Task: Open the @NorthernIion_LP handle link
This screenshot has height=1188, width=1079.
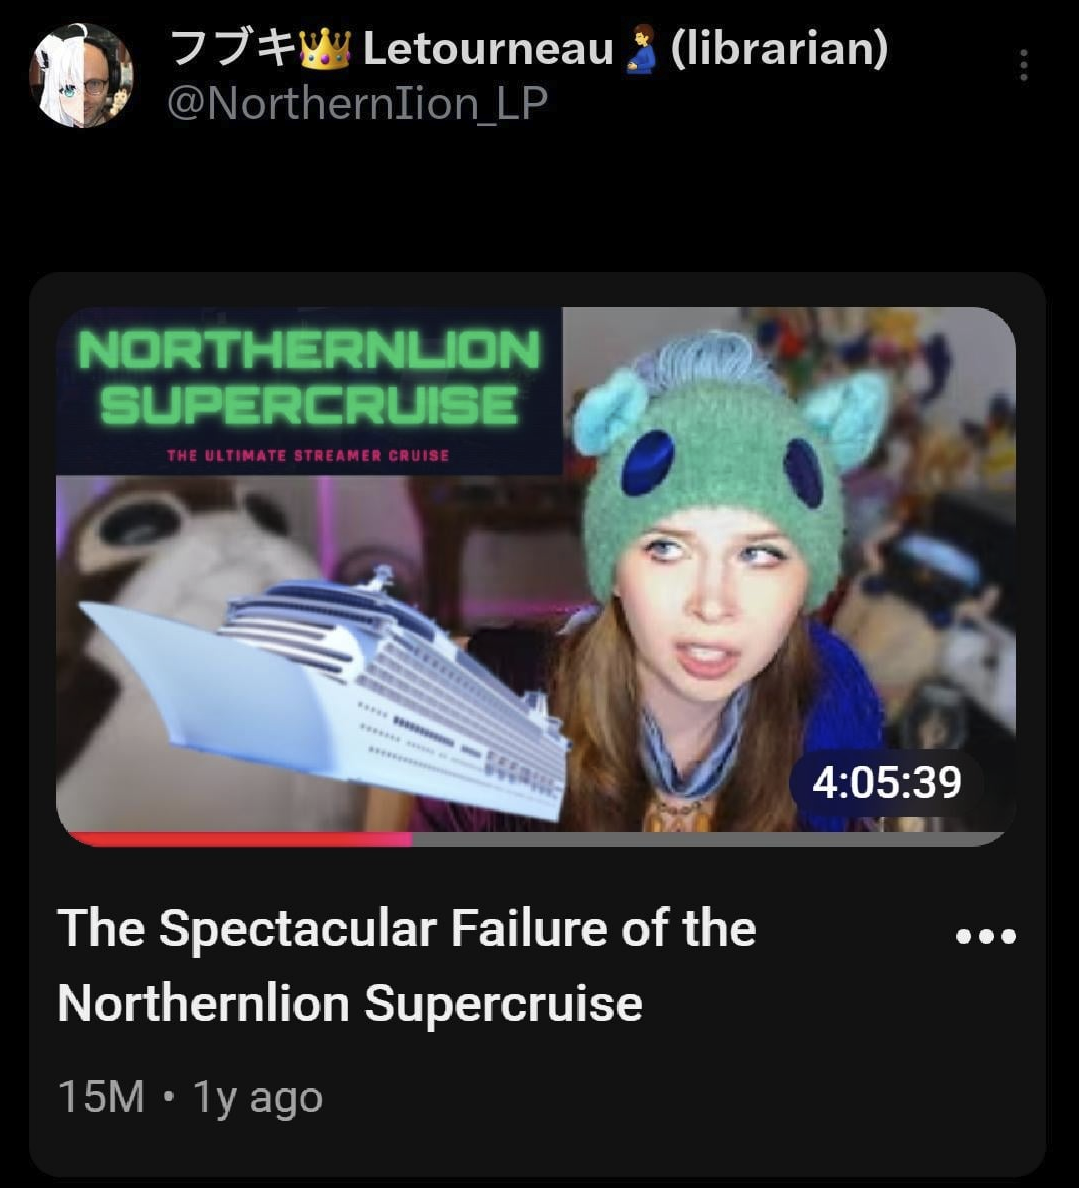Action: pyautogui.click(x=357, y=103)
